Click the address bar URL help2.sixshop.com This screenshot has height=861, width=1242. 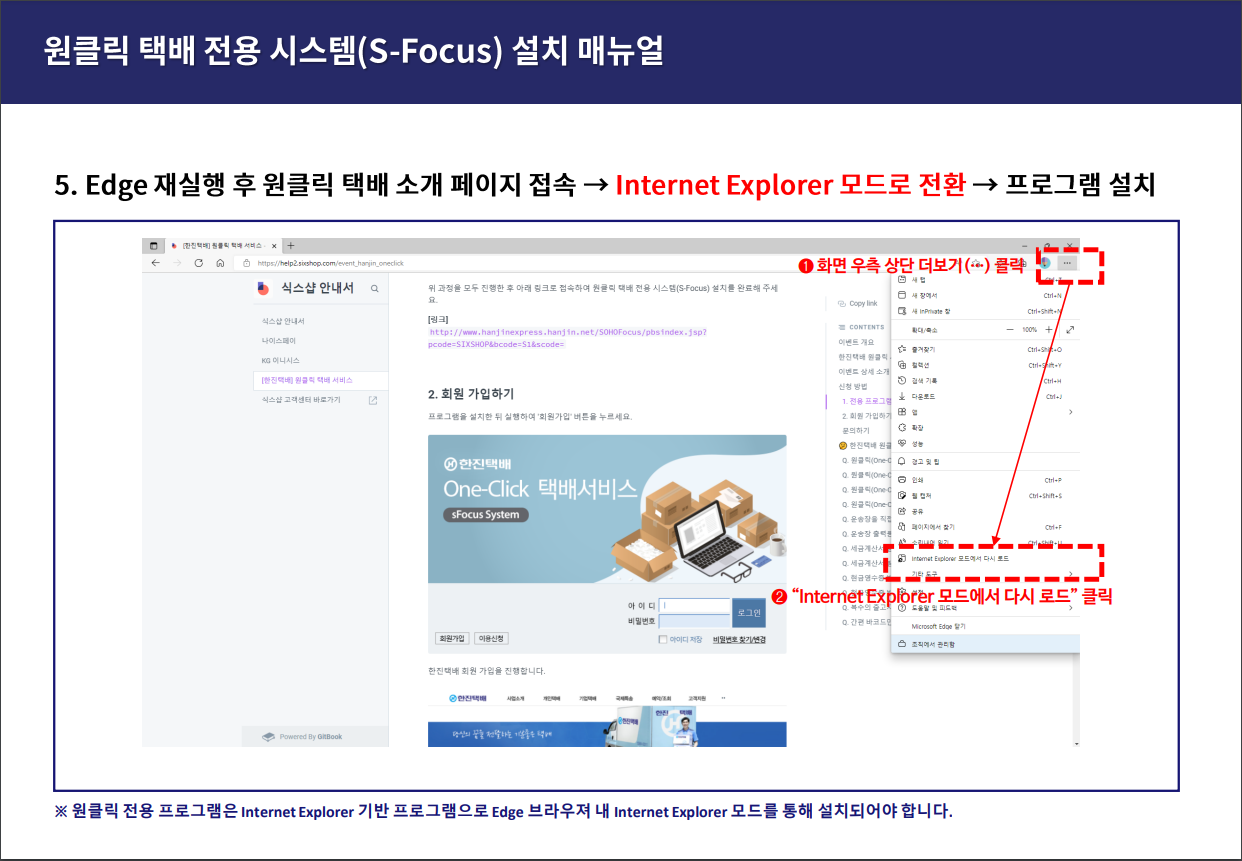(x=330, y=263)
